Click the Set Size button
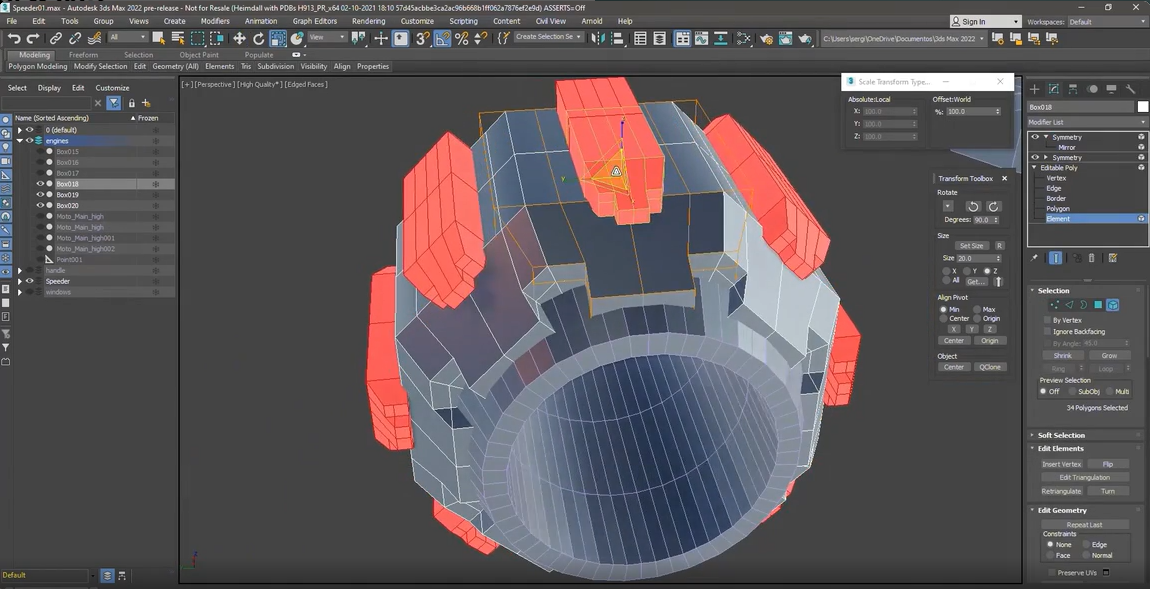 (971, 246)
